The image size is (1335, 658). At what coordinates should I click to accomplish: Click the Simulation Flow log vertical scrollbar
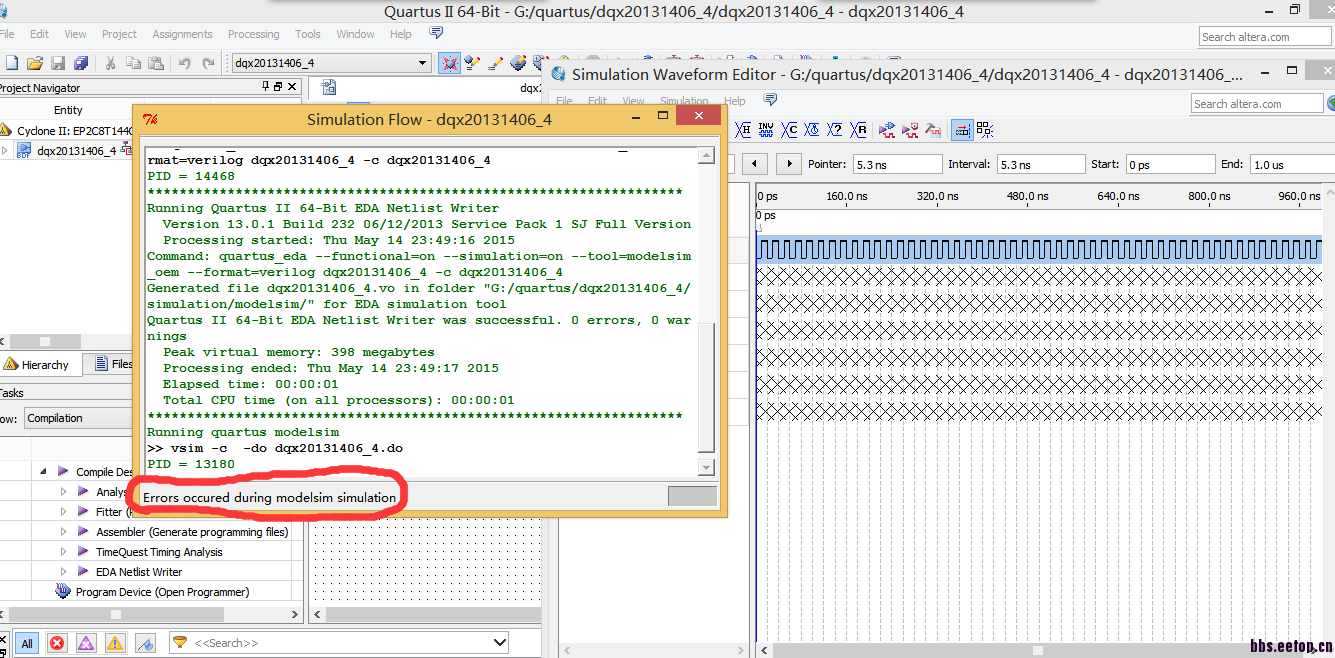pos(706,311)
